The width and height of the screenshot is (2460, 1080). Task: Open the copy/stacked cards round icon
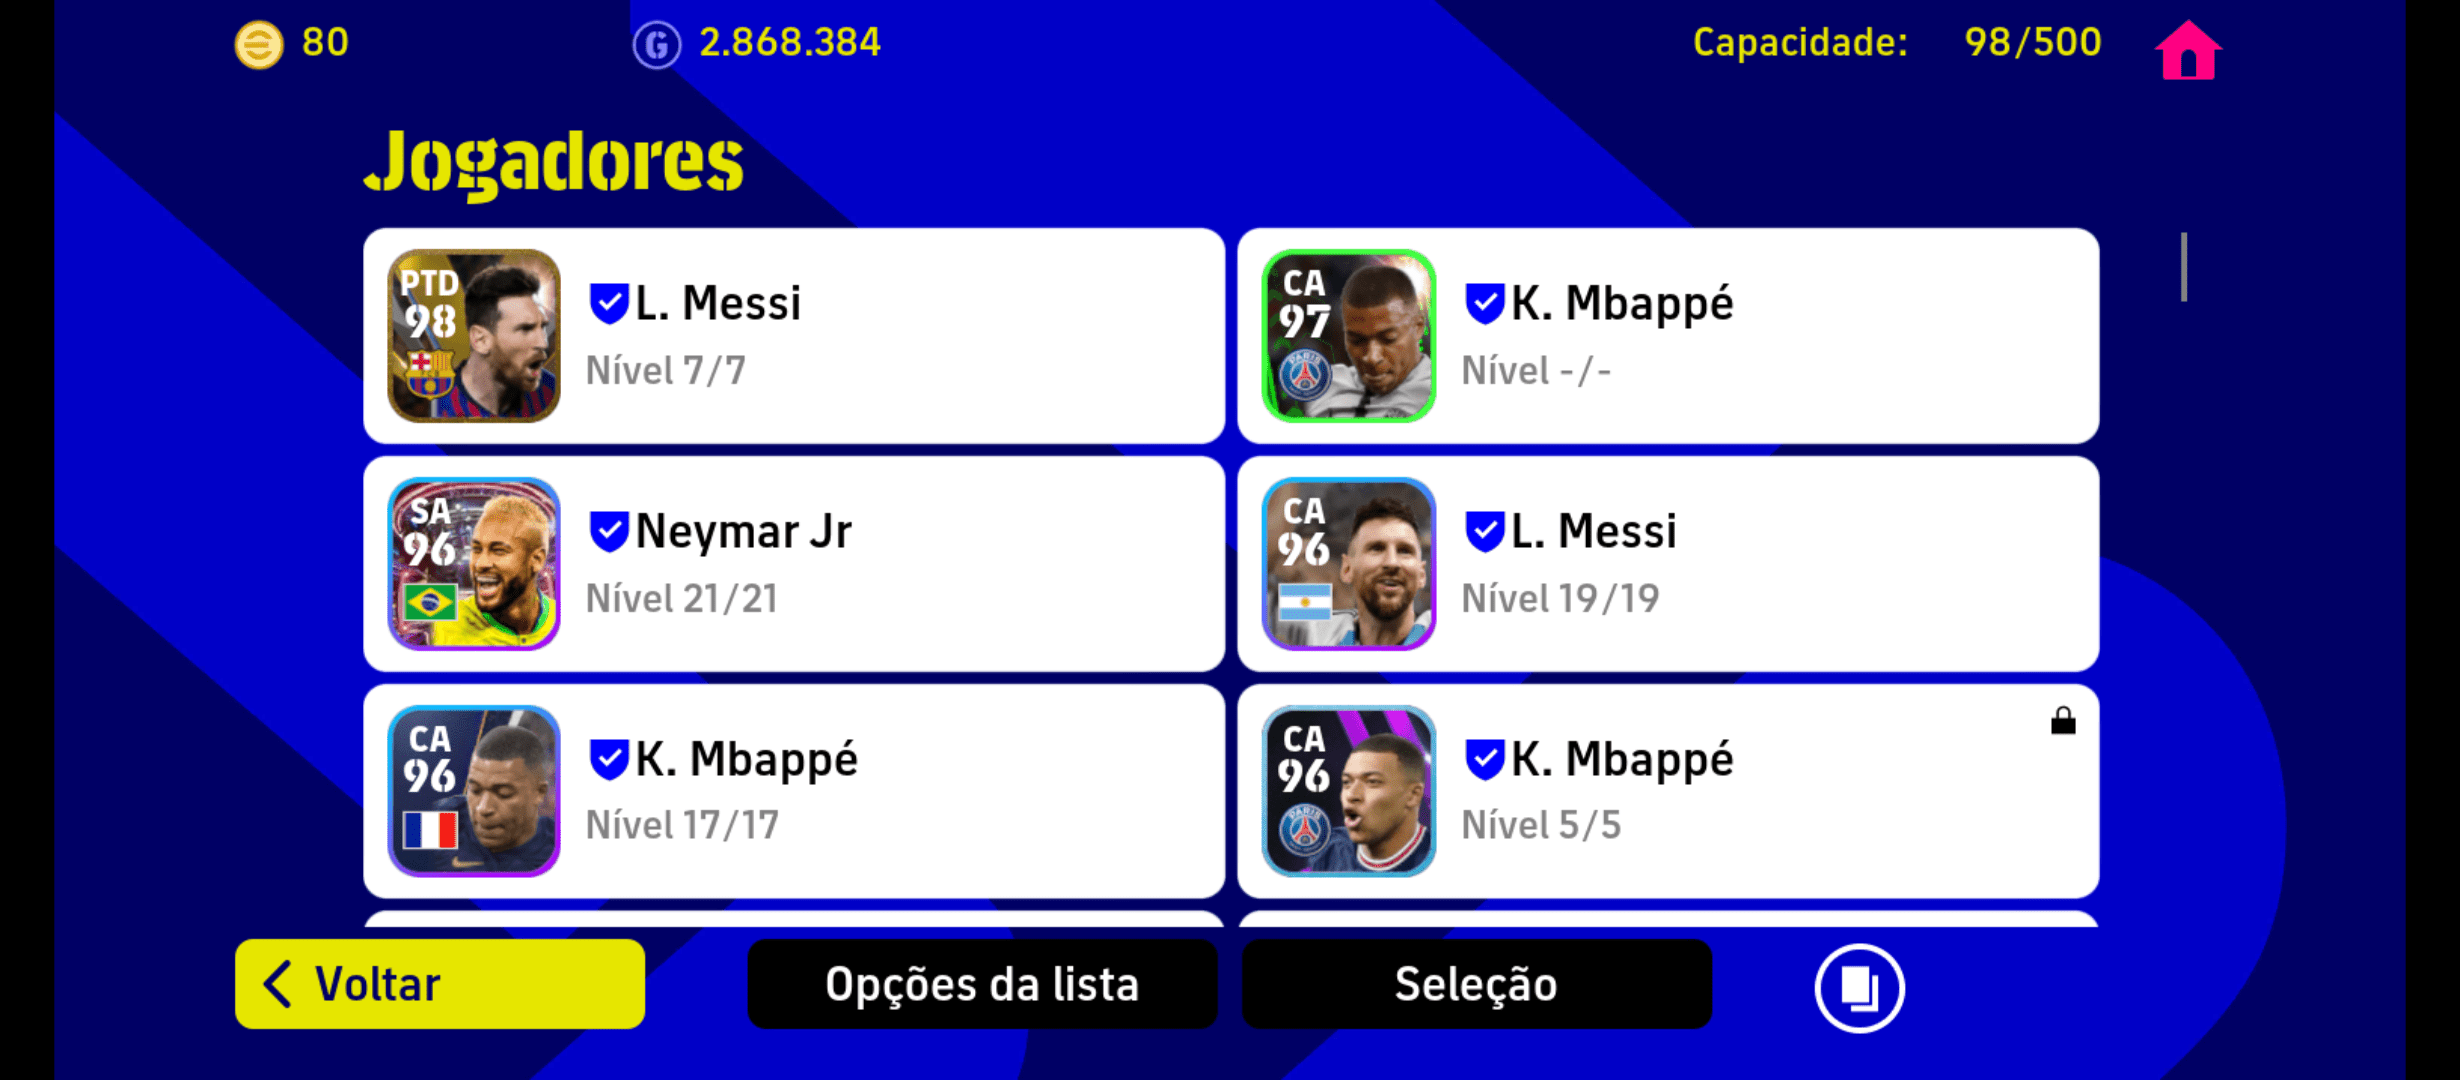tap(1859, 987)
